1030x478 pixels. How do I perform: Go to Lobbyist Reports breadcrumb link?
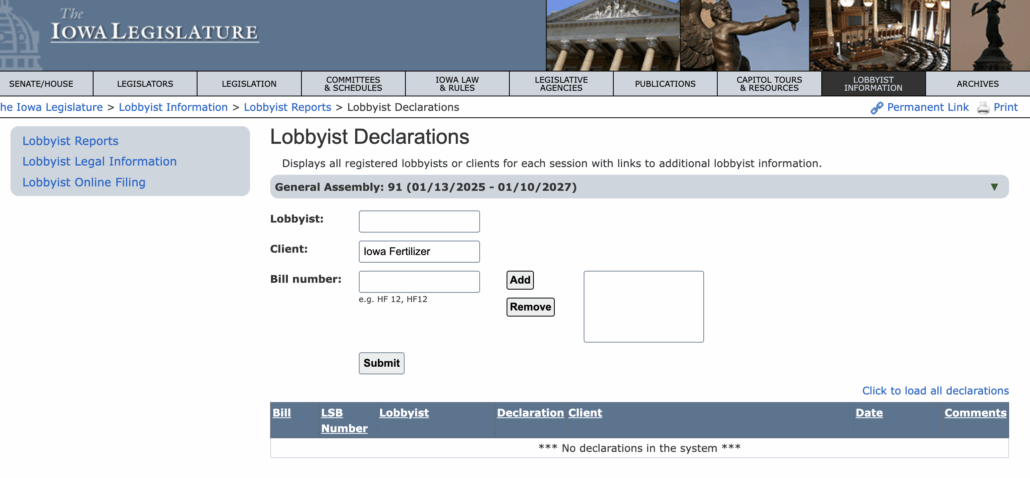point(287,107)
